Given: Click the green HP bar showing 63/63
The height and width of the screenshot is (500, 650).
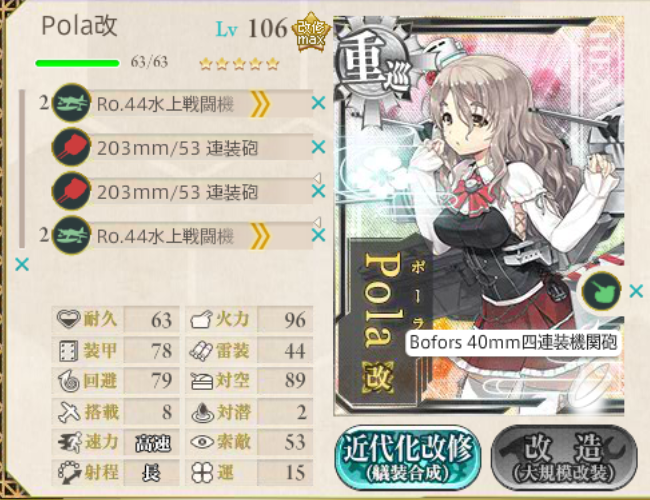Looking at the screenshot, I should coord(78,63).
